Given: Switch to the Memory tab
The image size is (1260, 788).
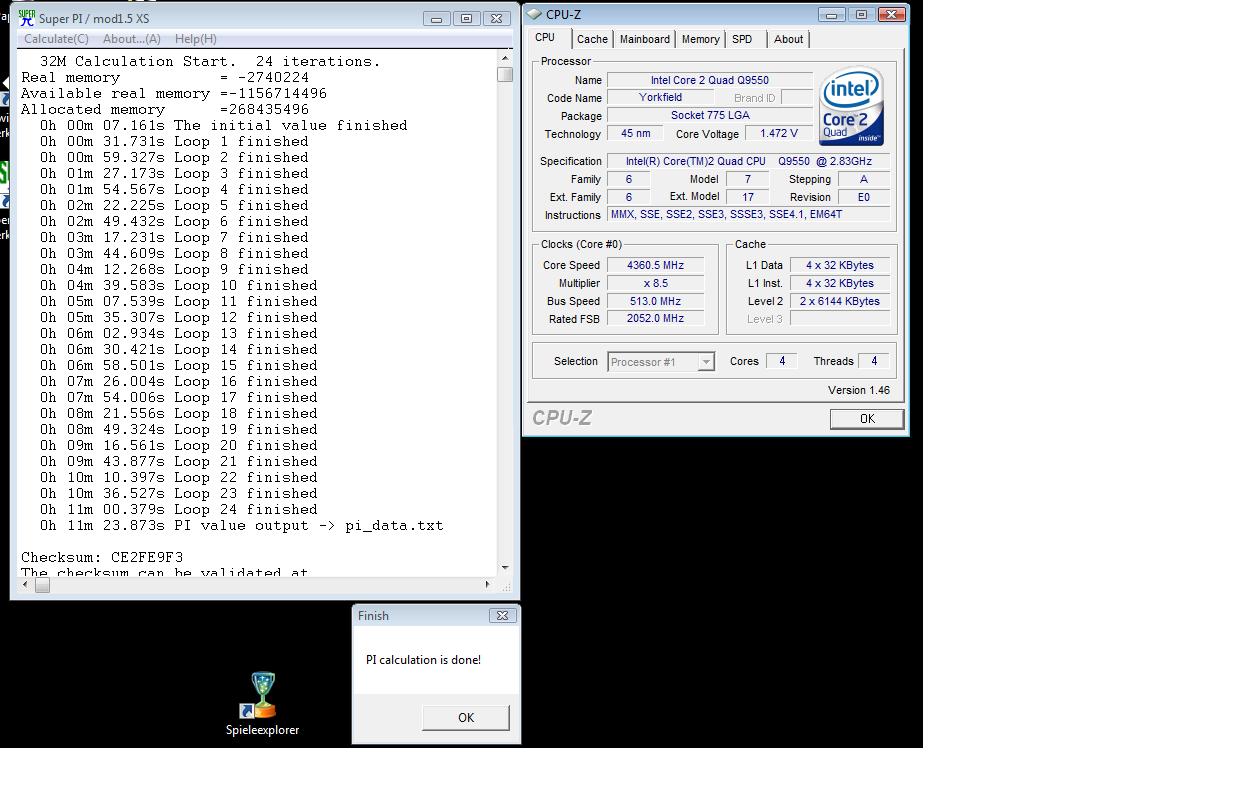Looking at the screenshot, I should tap(700, 39).
